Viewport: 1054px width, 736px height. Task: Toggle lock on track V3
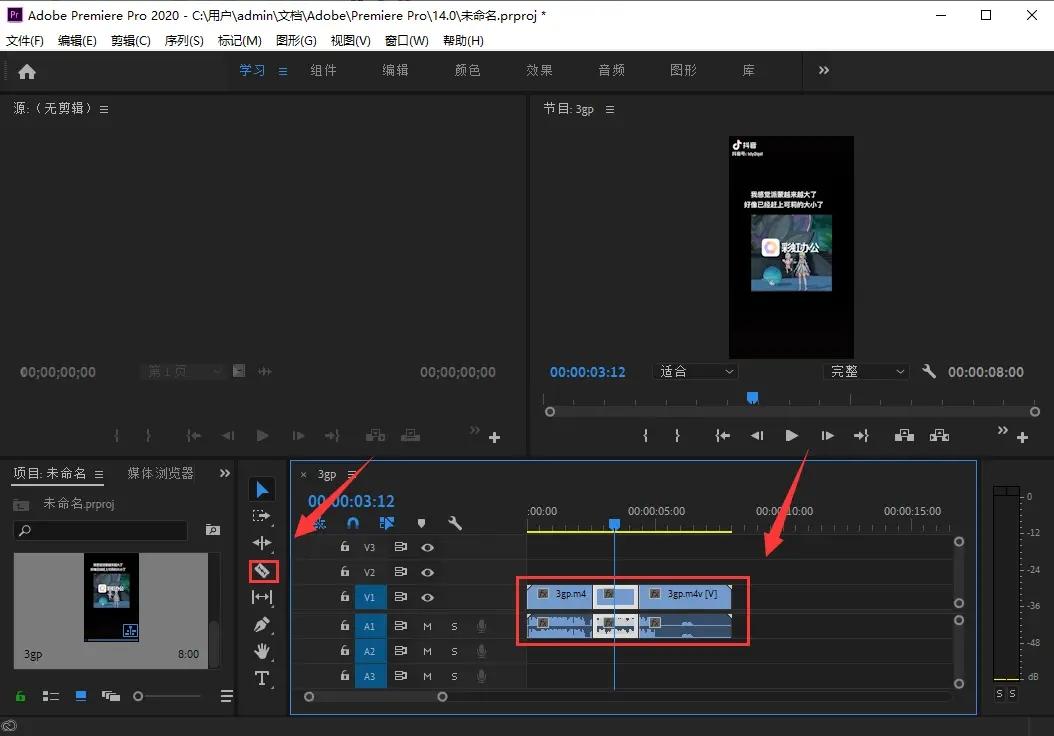pyautogui.click(x=345, y=547)
